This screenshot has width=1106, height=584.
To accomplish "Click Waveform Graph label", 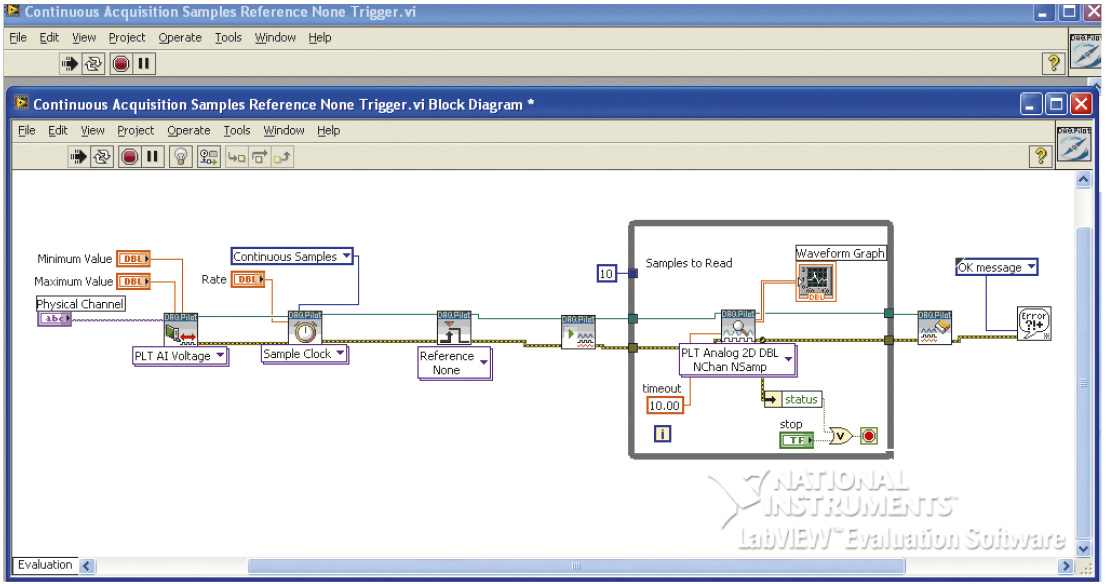I will [840, 253].
